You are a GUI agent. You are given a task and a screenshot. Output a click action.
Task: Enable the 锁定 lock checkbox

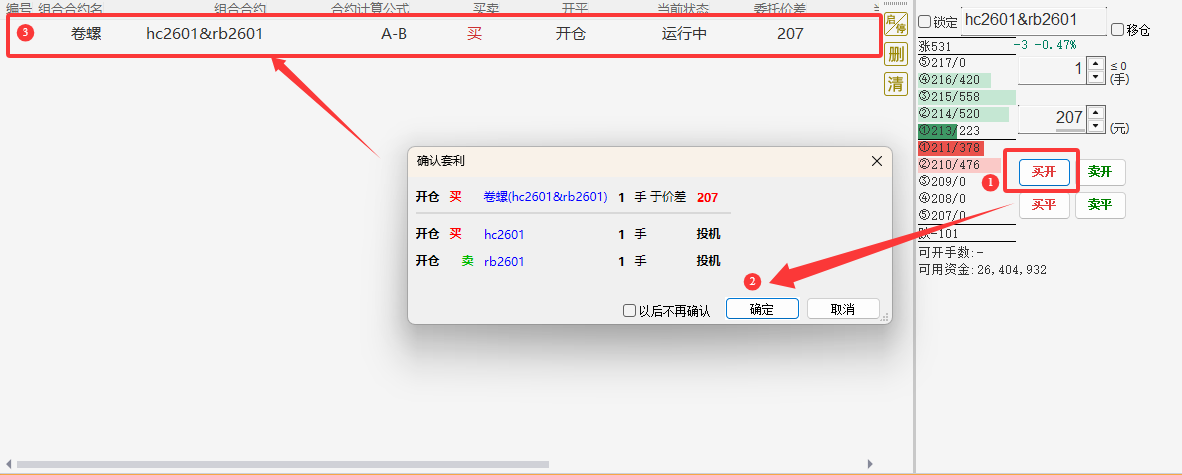[925, 22]
